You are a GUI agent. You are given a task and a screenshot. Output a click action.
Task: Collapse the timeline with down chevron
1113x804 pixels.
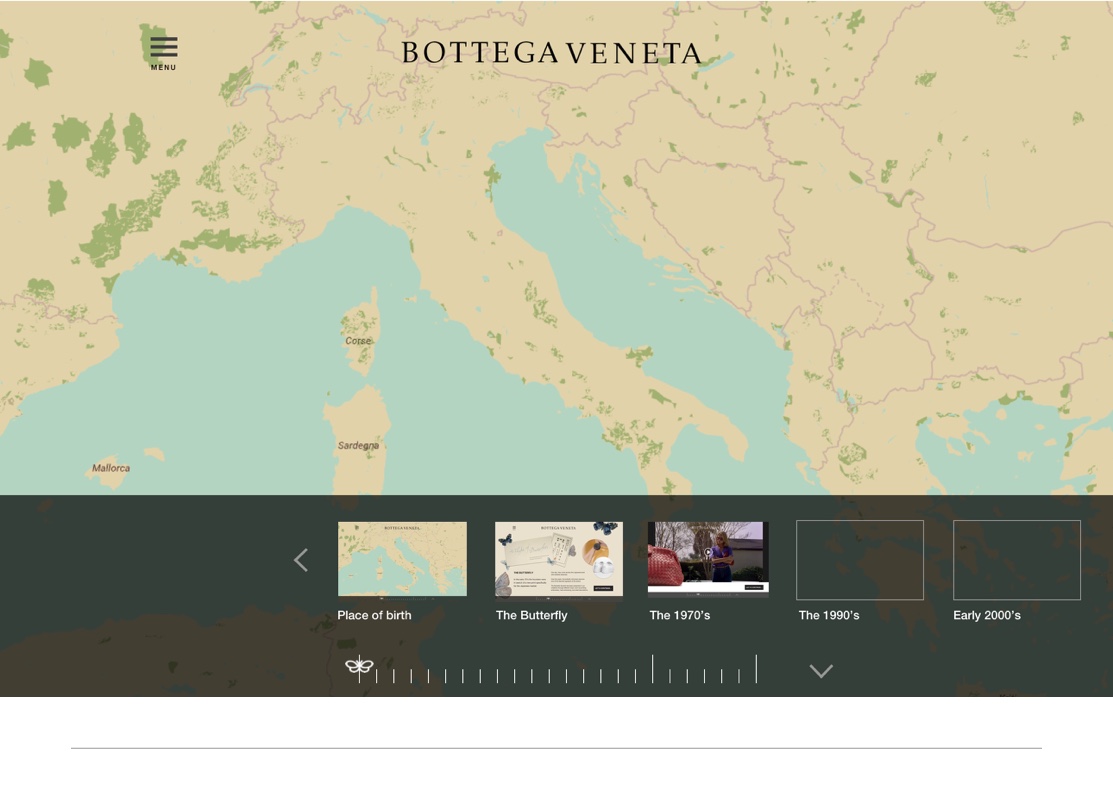[821, 671]
